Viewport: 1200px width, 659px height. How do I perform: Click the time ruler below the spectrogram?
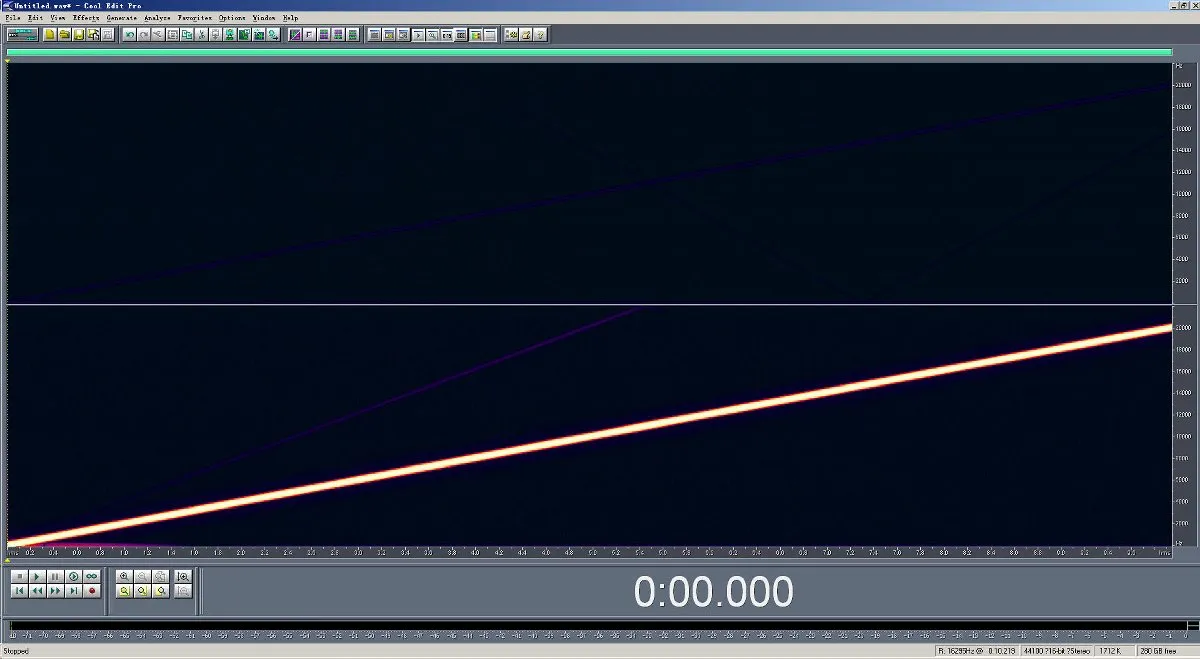tap(589, 552)
